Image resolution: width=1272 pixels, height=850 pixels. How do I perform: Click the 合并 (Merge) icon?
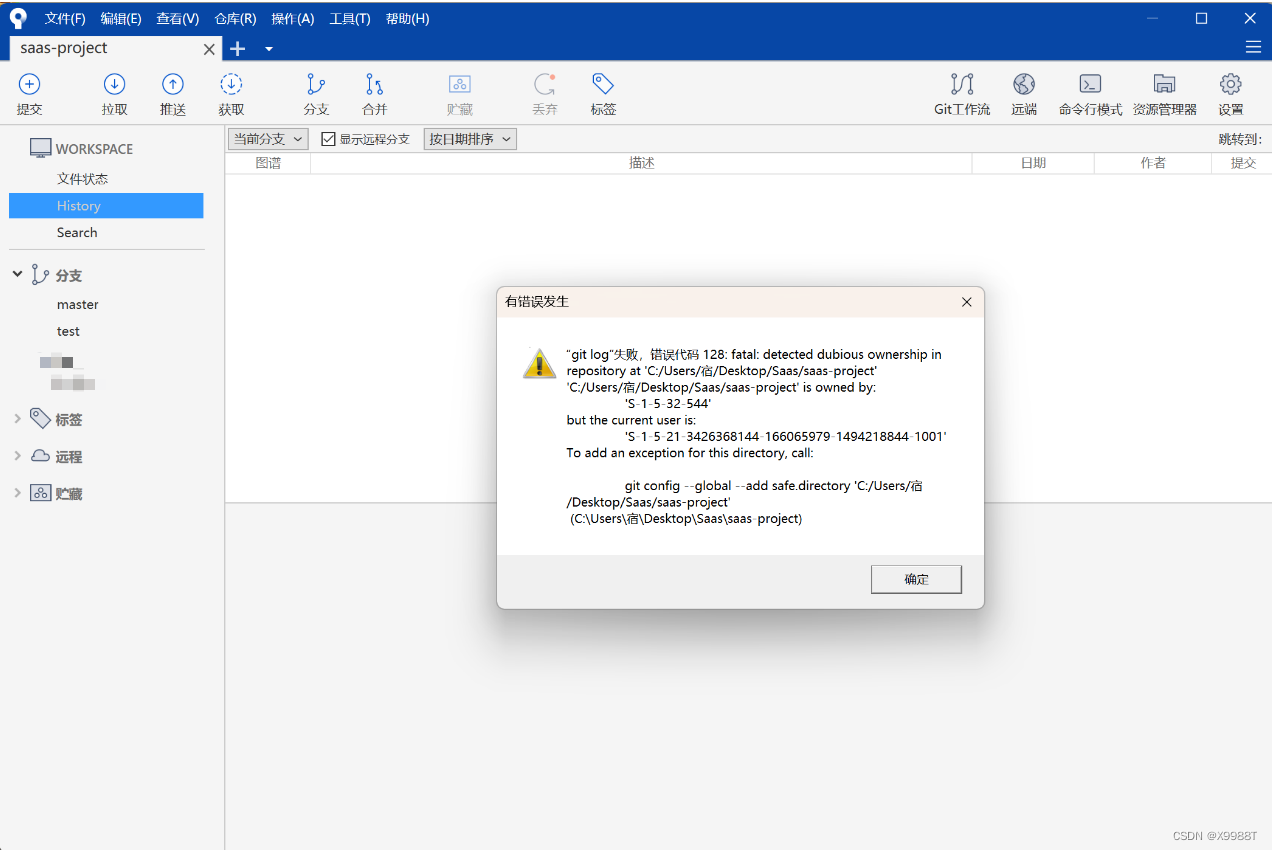(x=374, y=93)
